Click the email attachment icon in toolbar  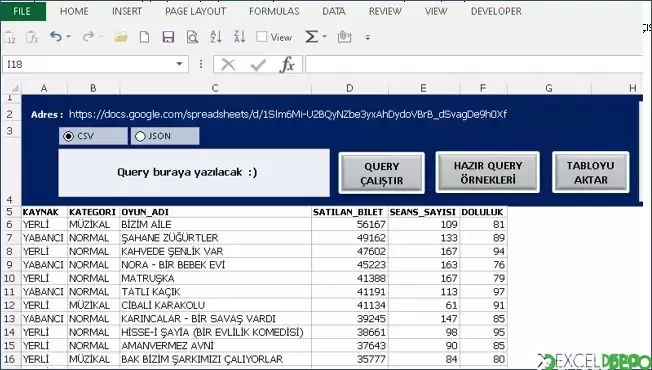344,37
